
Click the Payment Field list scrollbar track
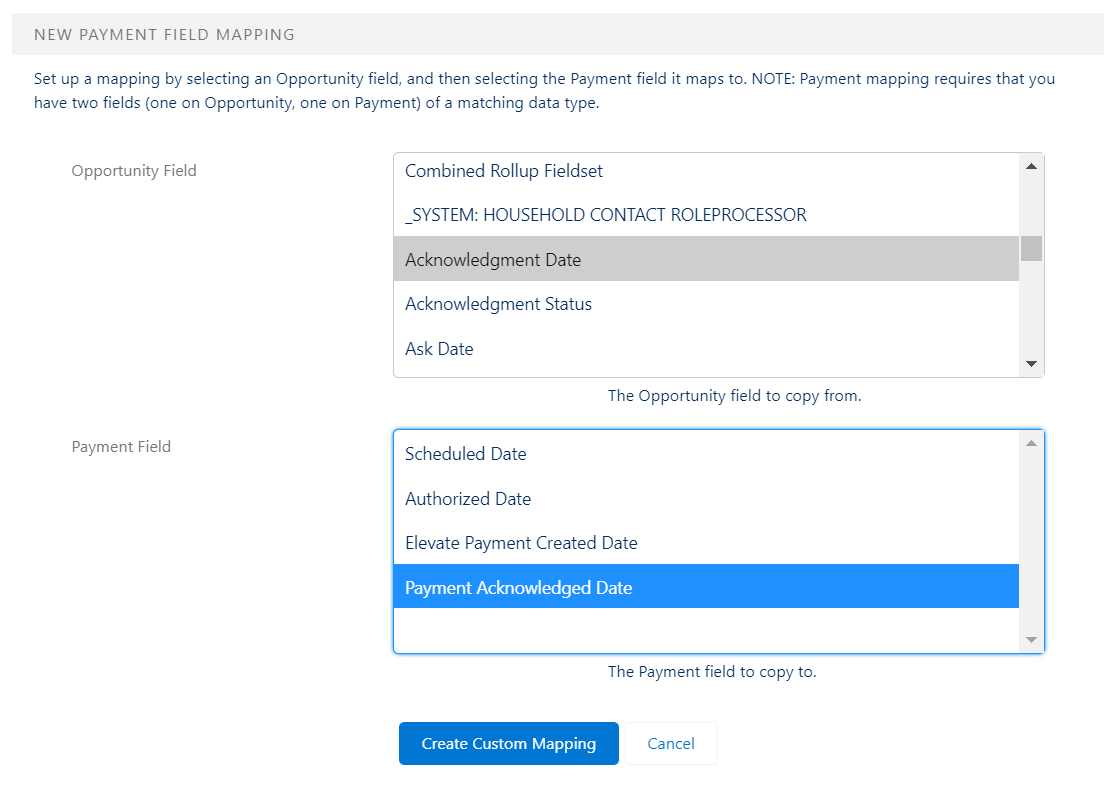click(1031, 540)
